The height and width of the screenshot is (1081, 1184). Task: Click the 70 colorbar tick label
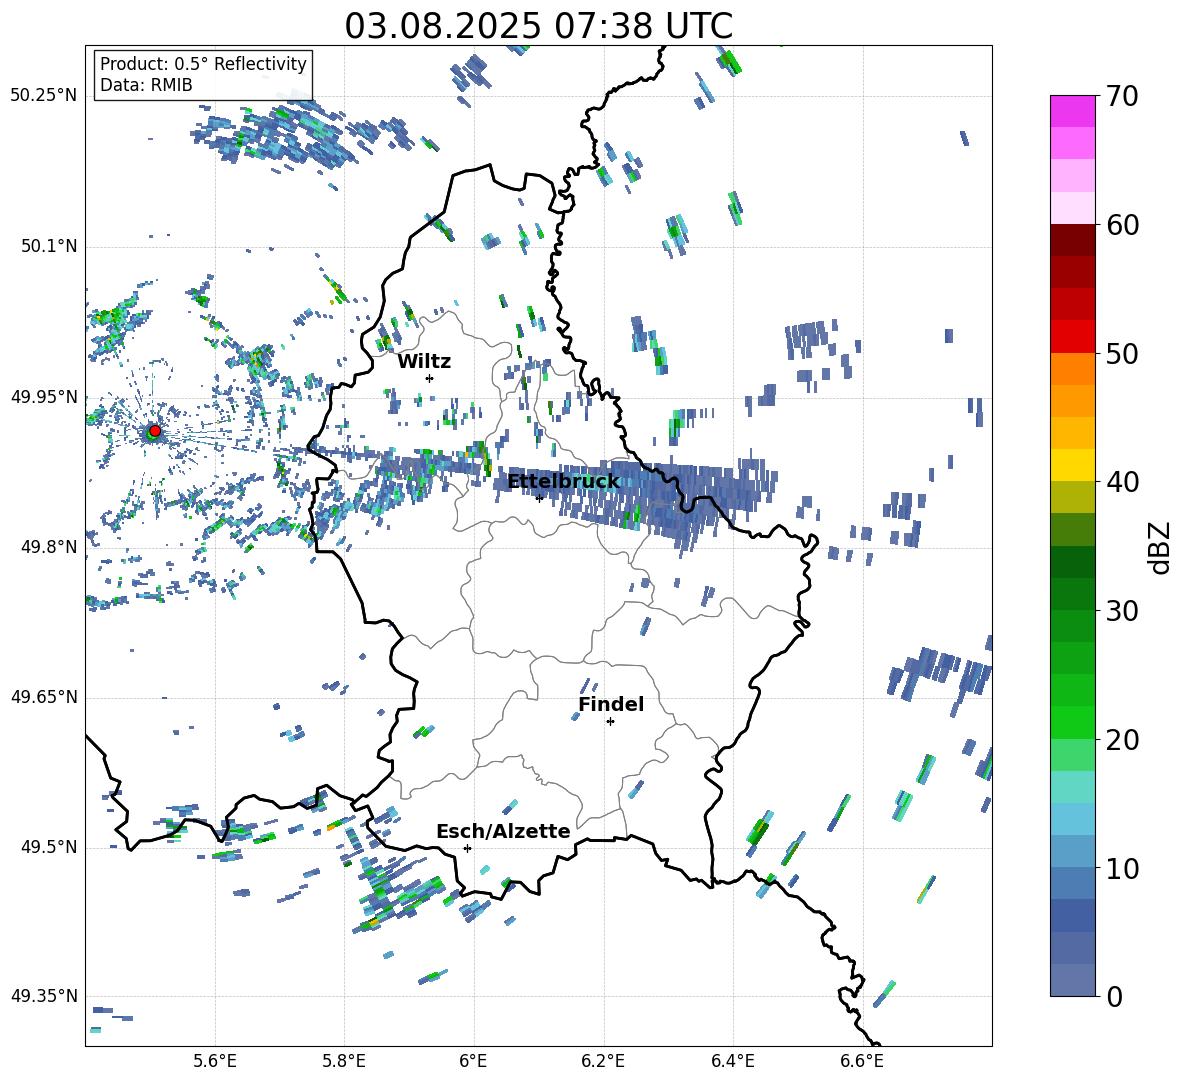pos(1122,97)
